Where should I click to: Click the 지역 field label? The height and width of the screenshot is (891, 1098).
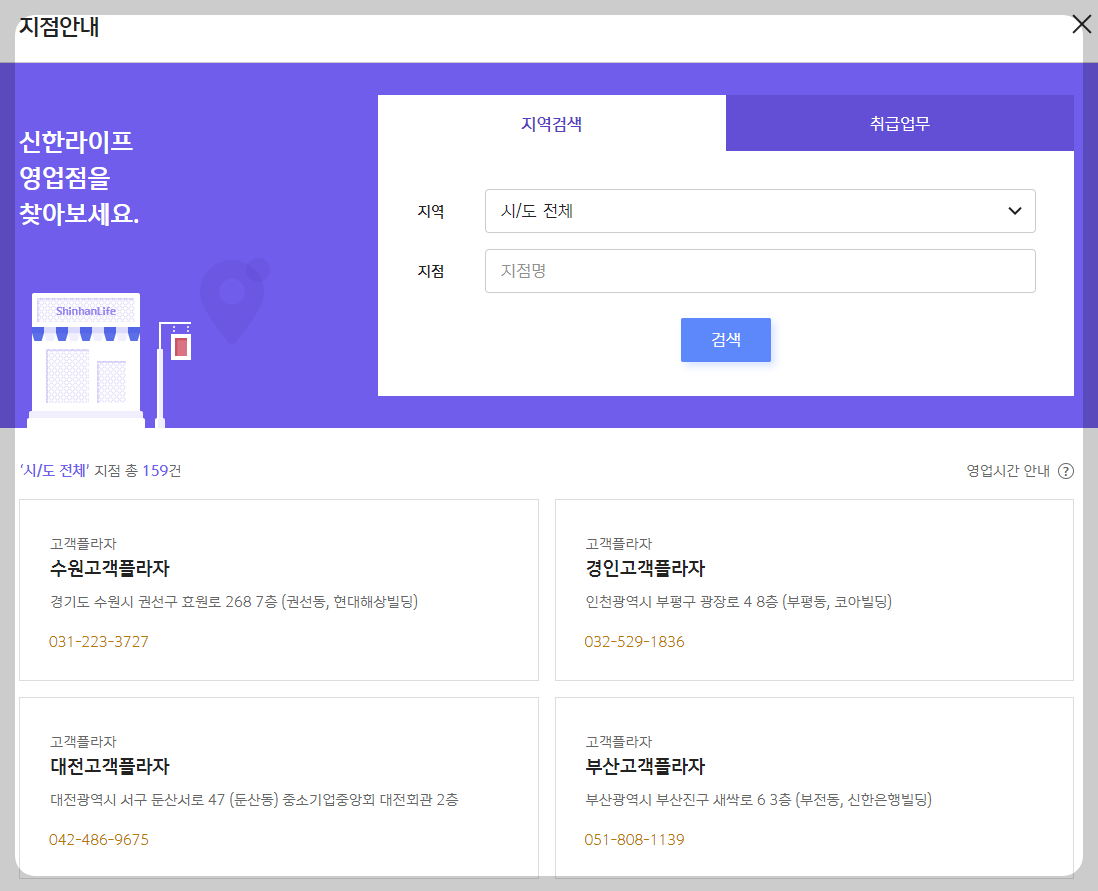431,212
